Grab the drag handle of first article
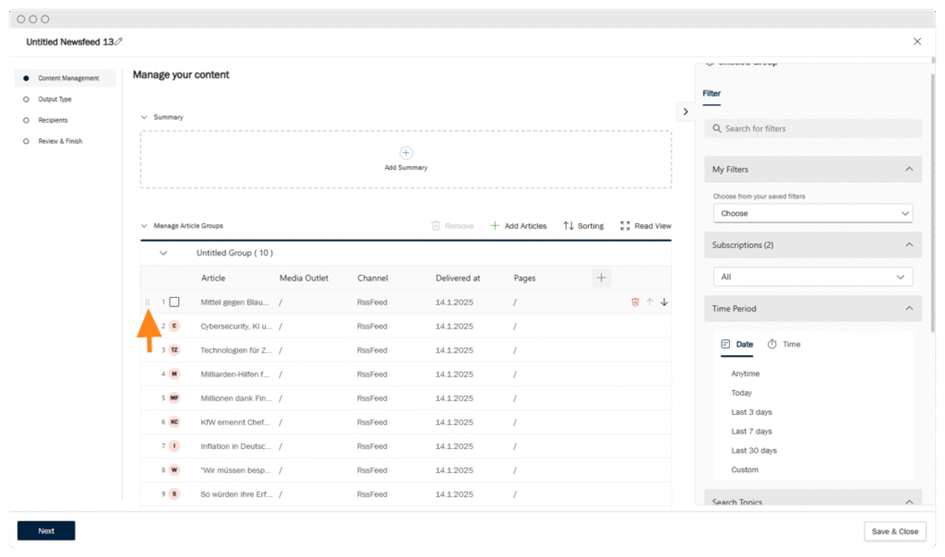Screen dimensions: 945x557 [x=148, y=302]
